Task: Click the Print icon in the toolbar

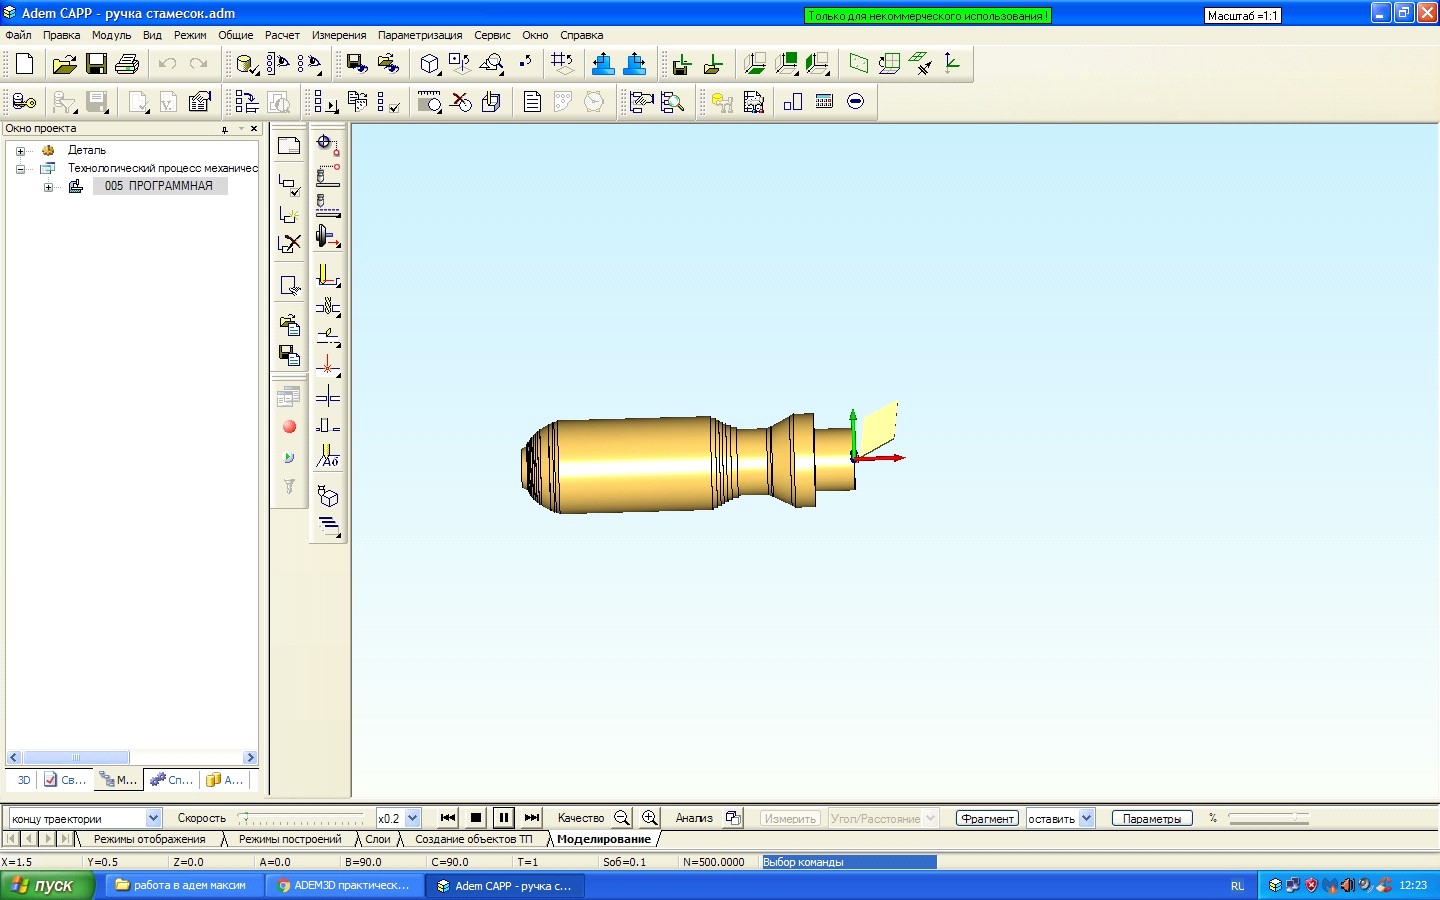Action: tap(127, 64)
